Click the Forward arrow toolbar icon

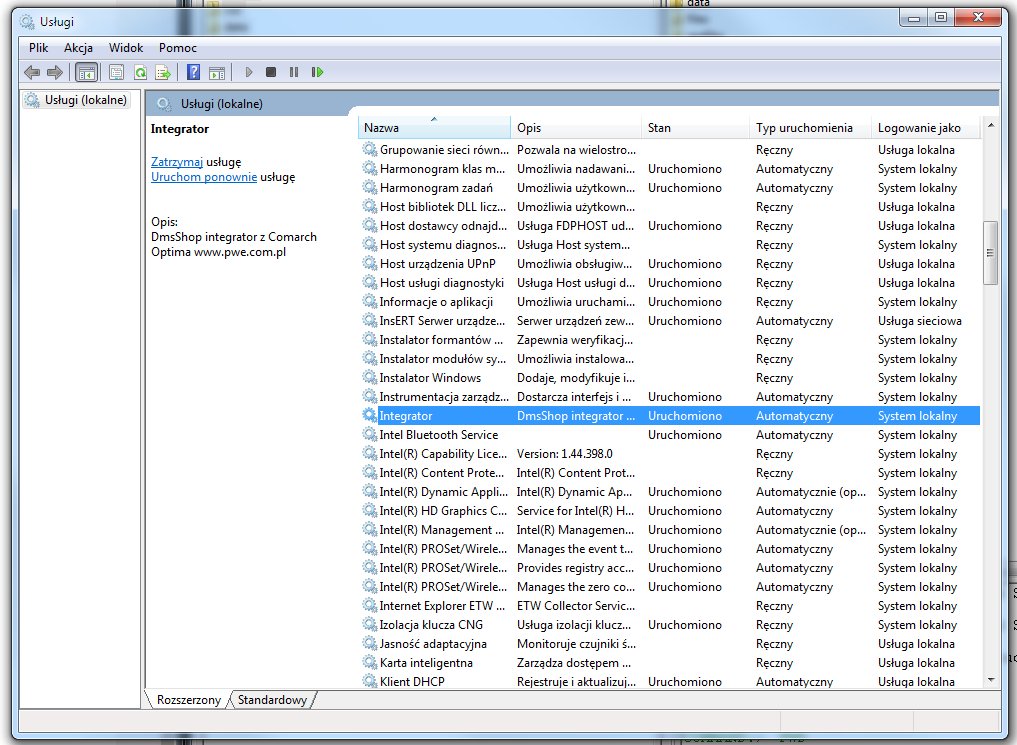(55, 72)
